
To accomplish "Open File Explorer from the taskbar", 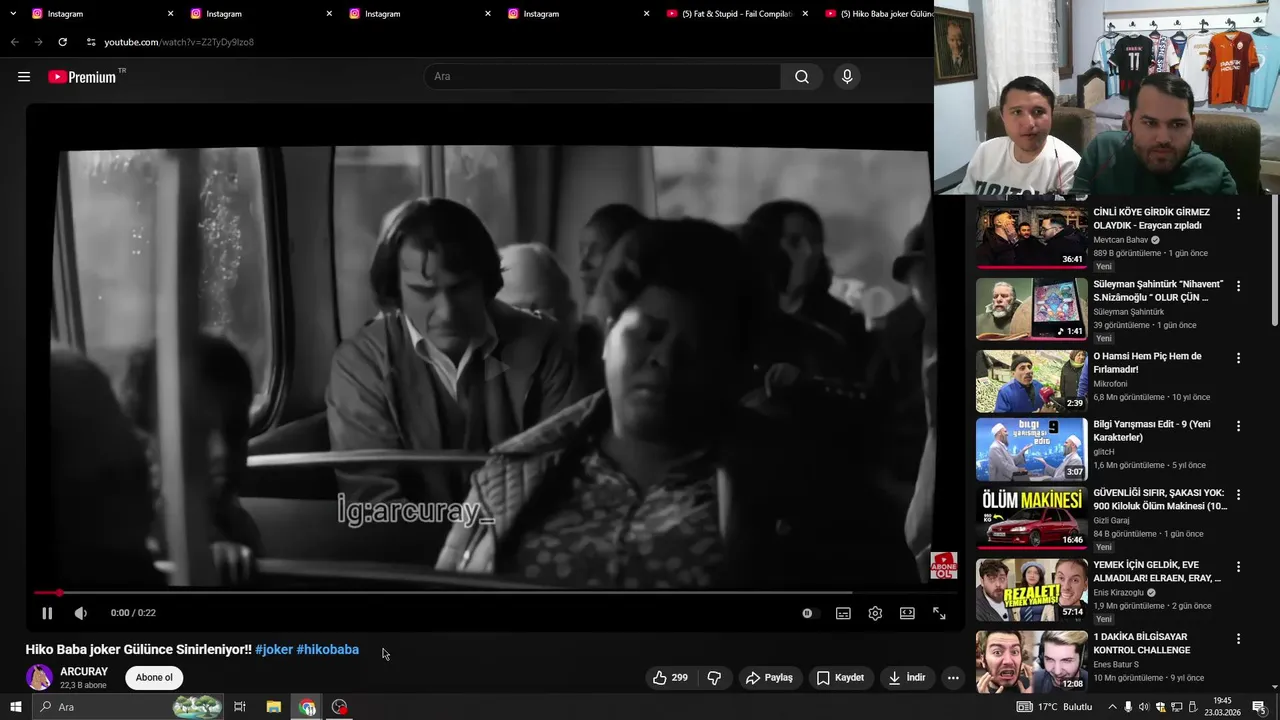I will (273, 707).
